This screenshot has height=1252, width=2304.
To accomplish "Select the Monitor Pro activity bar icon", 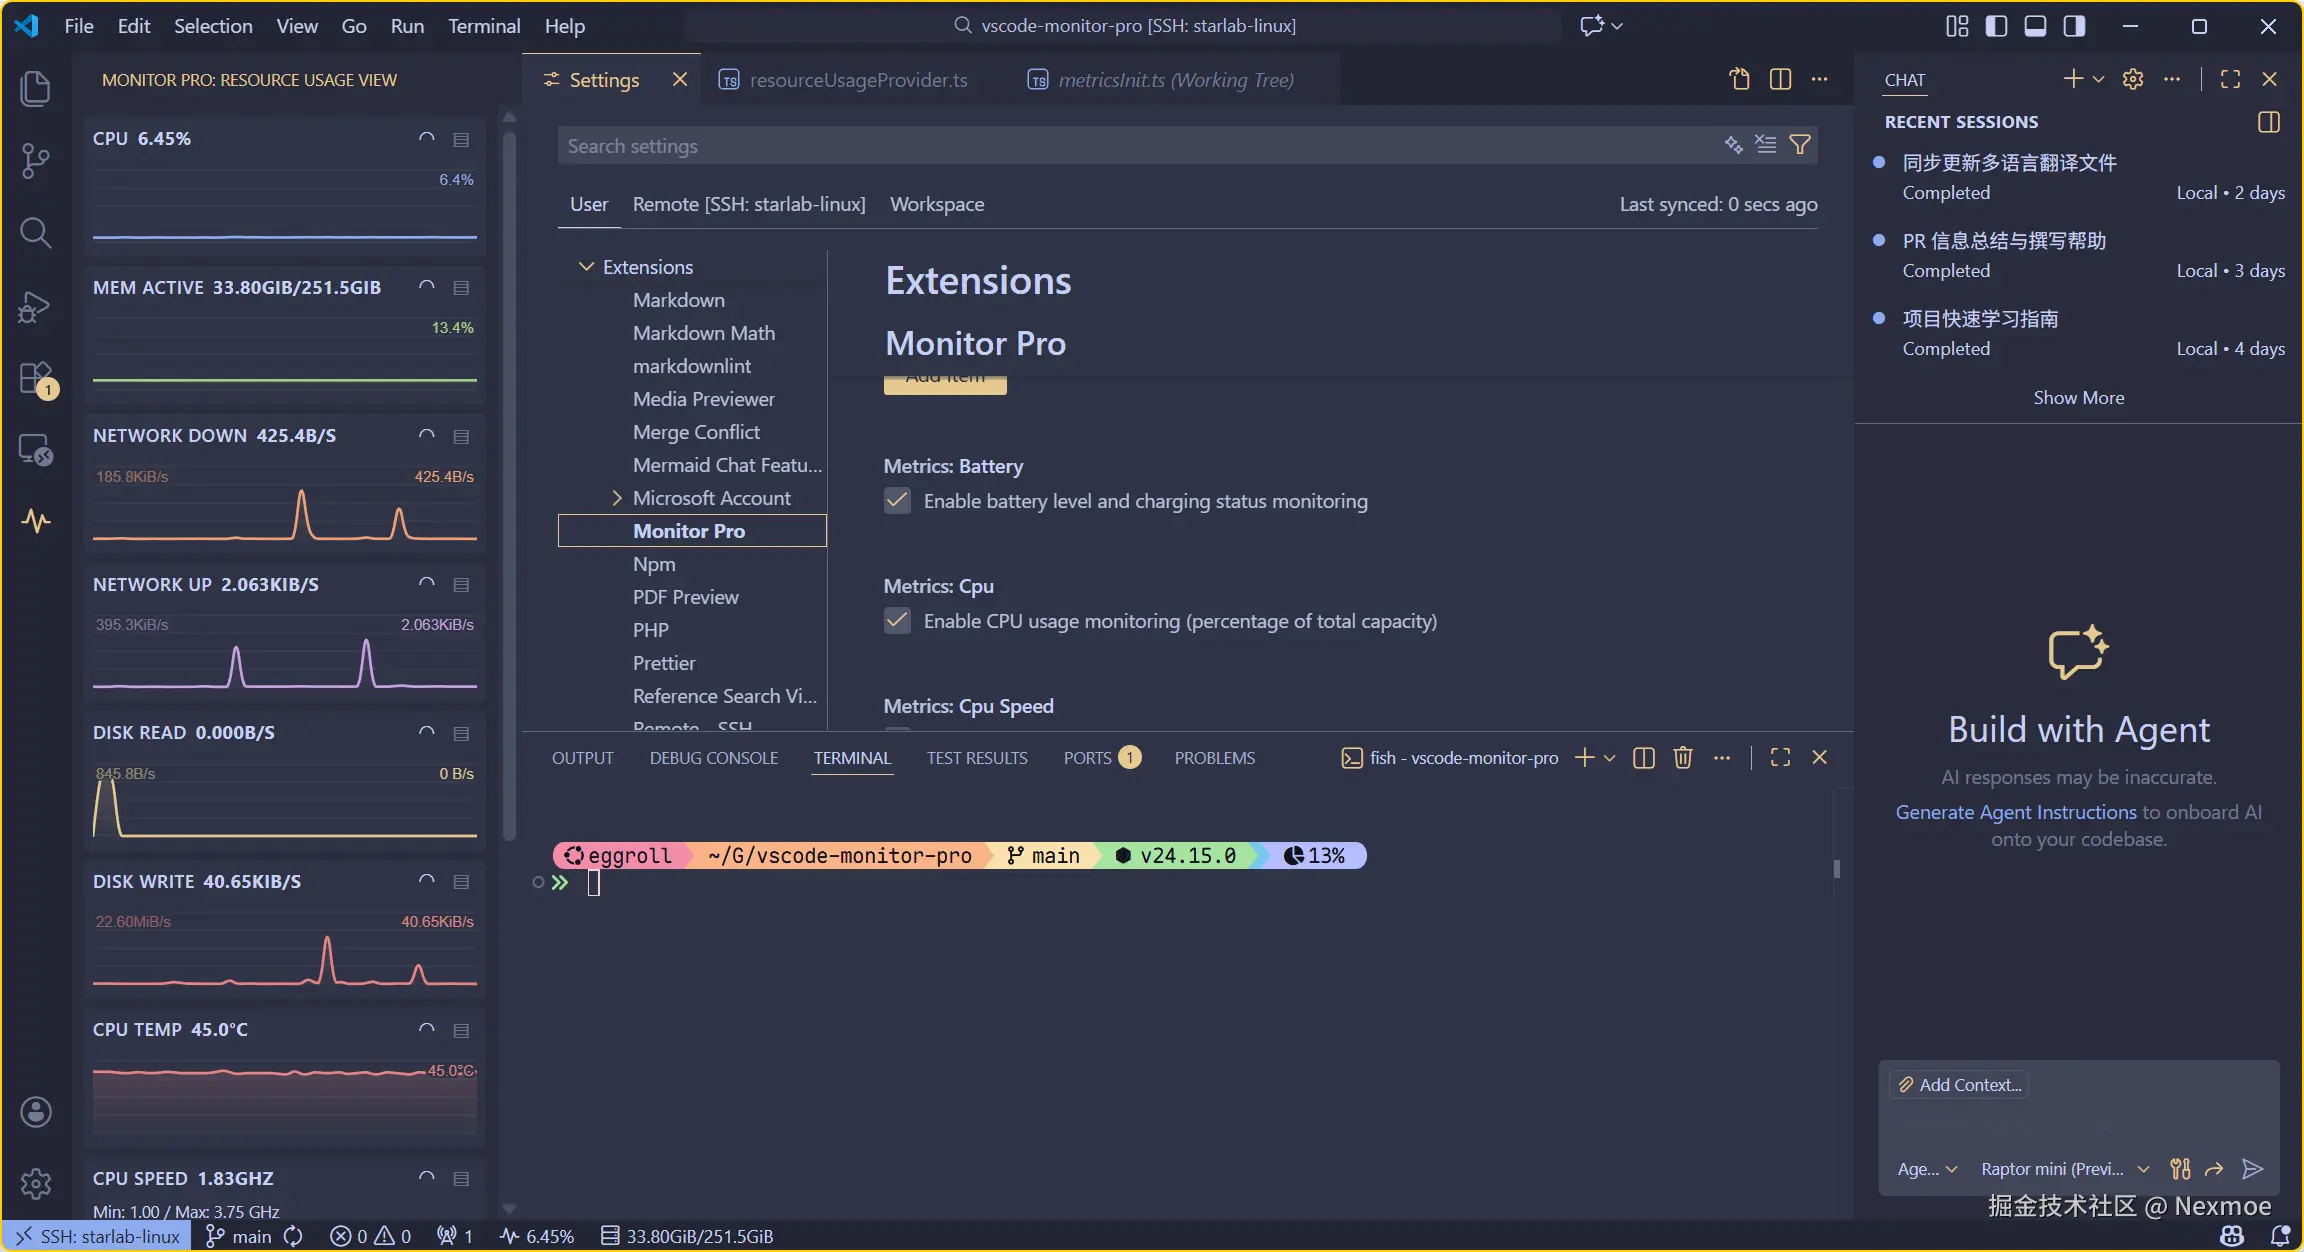I will point(36,521).
